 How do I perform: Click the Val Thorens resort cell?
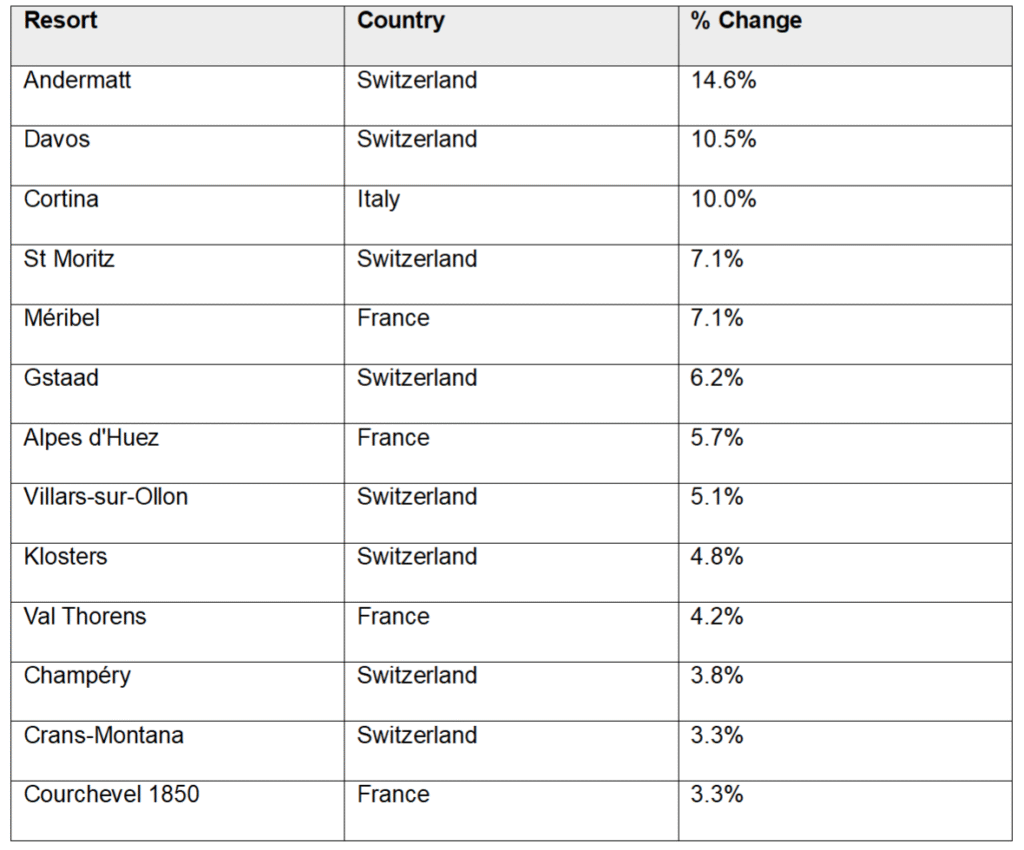pos(85,616)
